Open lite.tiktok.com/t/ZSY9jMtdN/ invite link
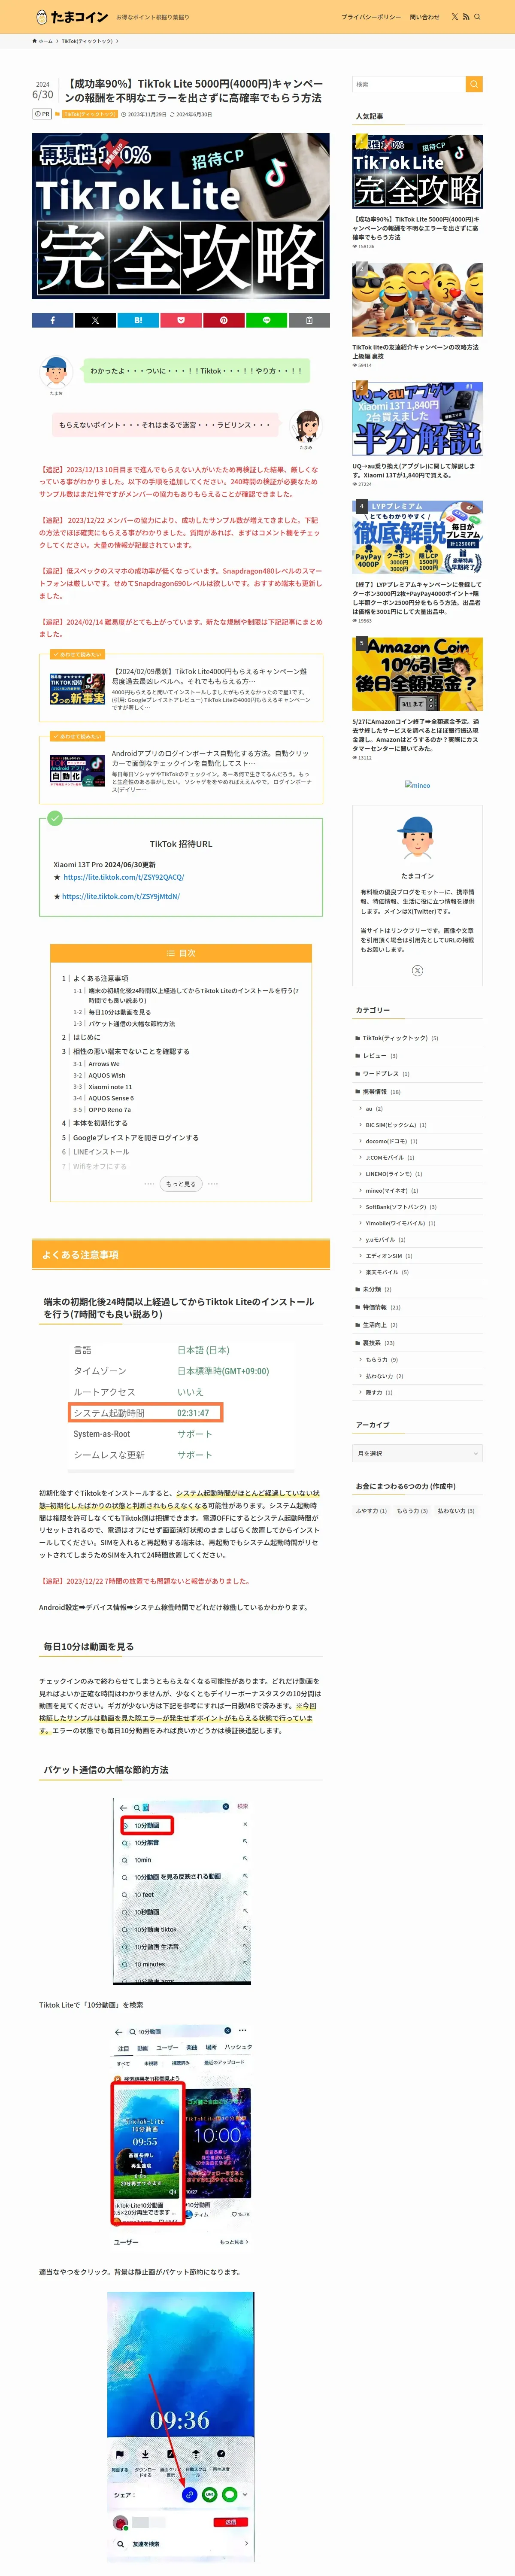515x2576 pixels. (121, 896)
